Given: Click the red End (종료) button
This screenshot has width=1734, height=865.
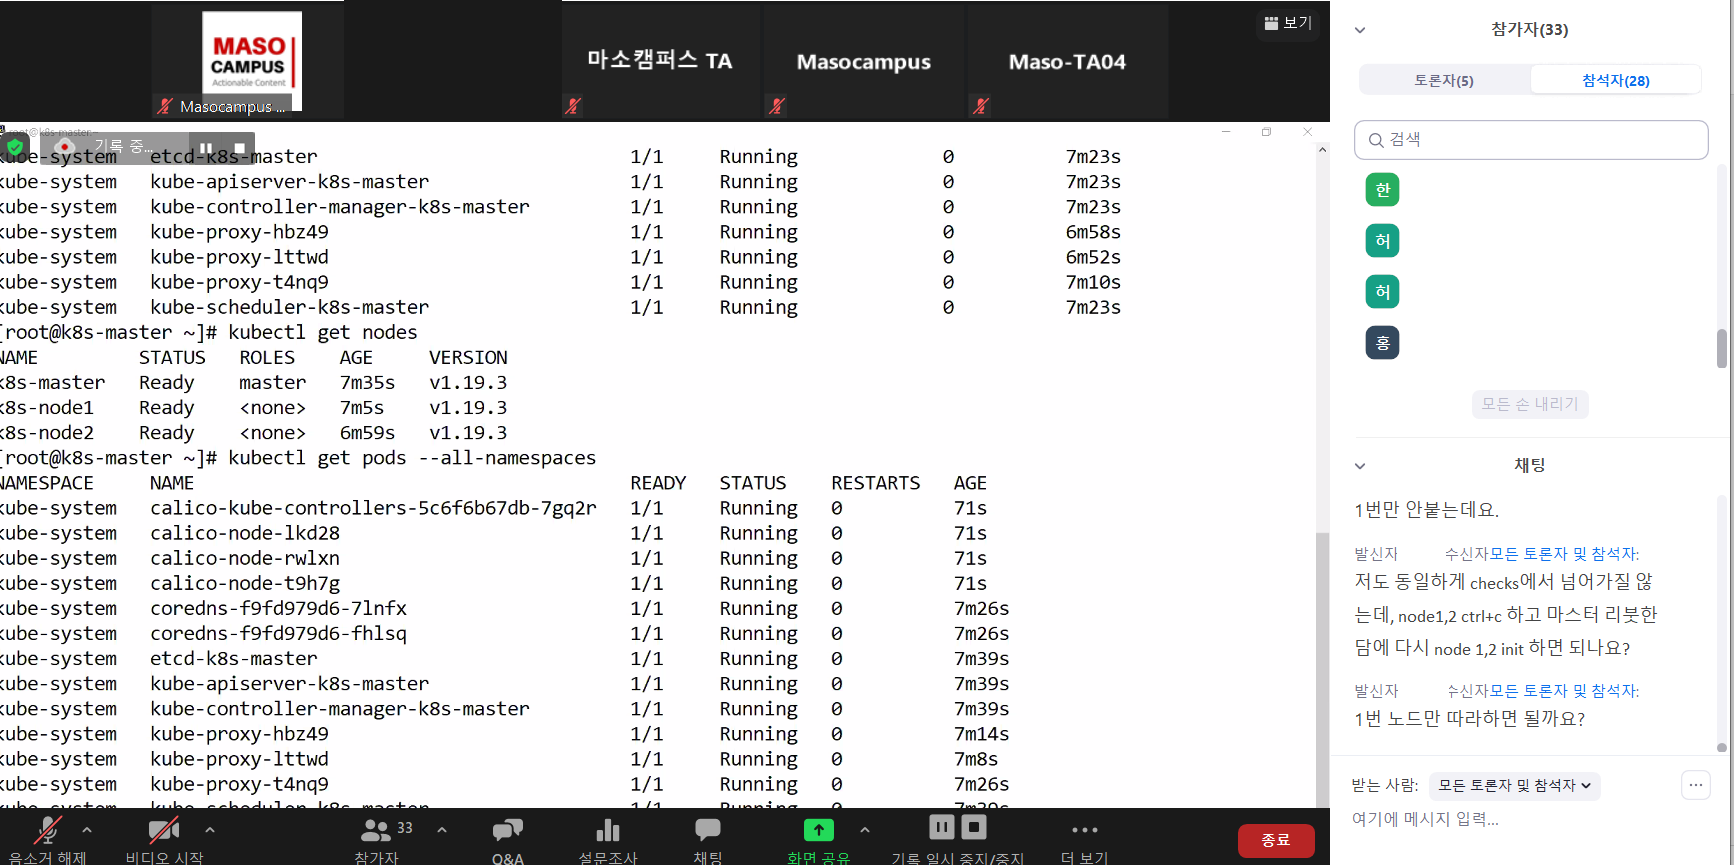Looking at the screenshot, I should coord(1275,840).
